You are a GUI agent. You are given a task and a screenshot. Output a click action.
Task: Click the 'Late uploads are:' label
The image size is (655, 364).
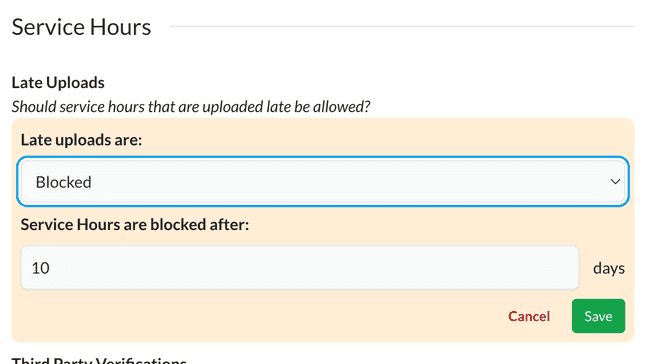click(81, 140)
